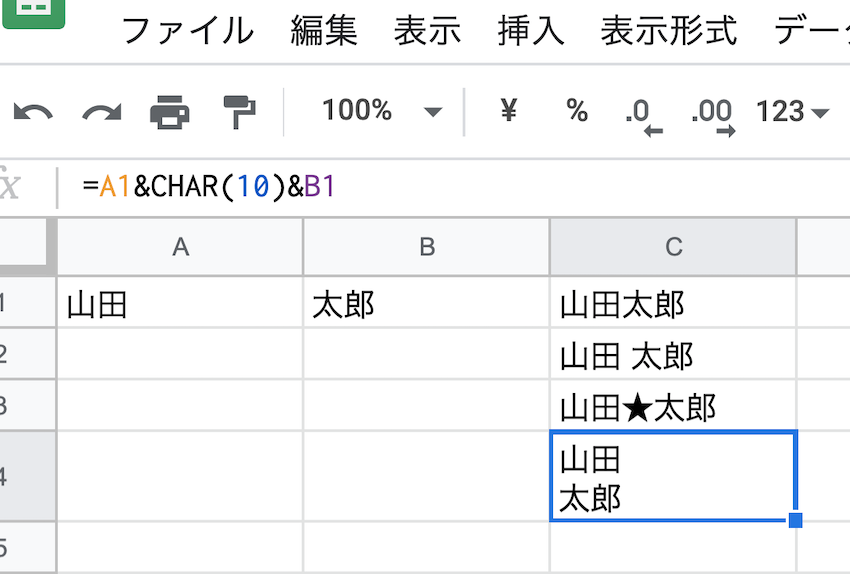This screenshot has height=574, width=850.
Task: Click fill handle on selected cell
Action: [796, 520]
